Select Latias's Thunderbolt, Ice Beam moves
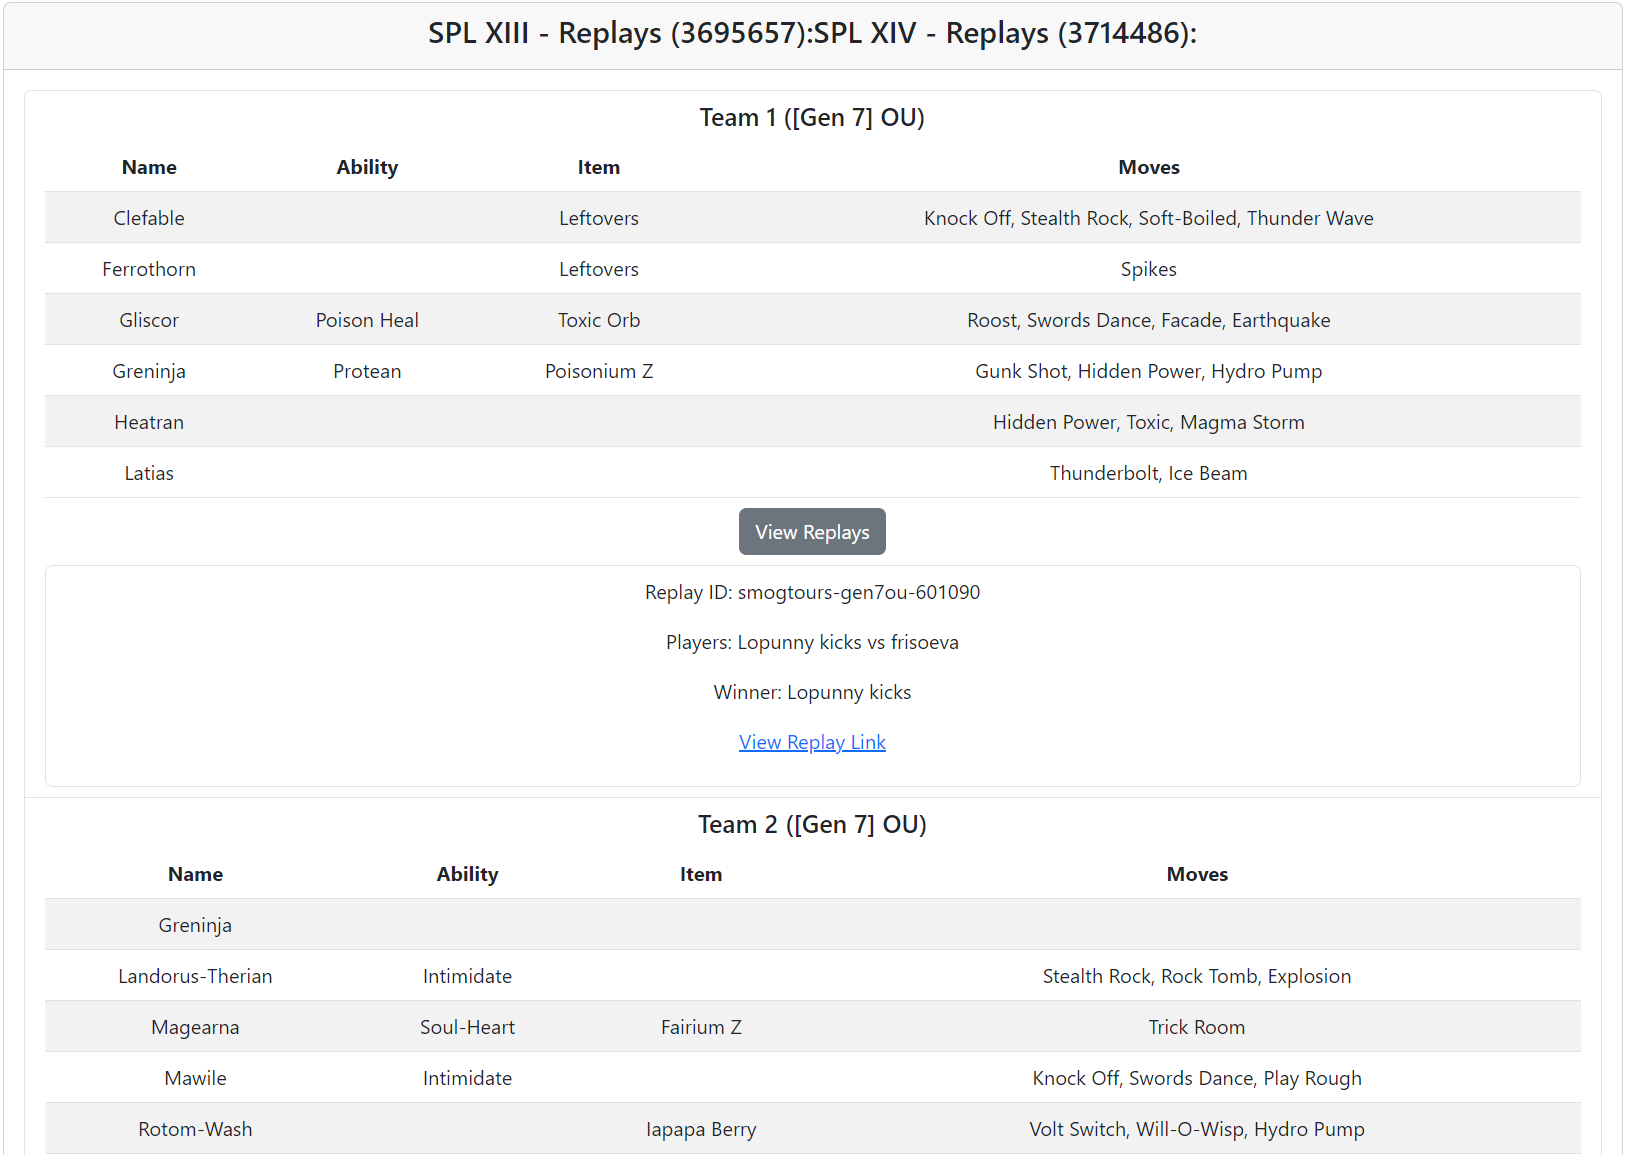Image resolution: width=1627 pixels, height=1155 pixels. pyautogui.click(x=1148, y=473)
